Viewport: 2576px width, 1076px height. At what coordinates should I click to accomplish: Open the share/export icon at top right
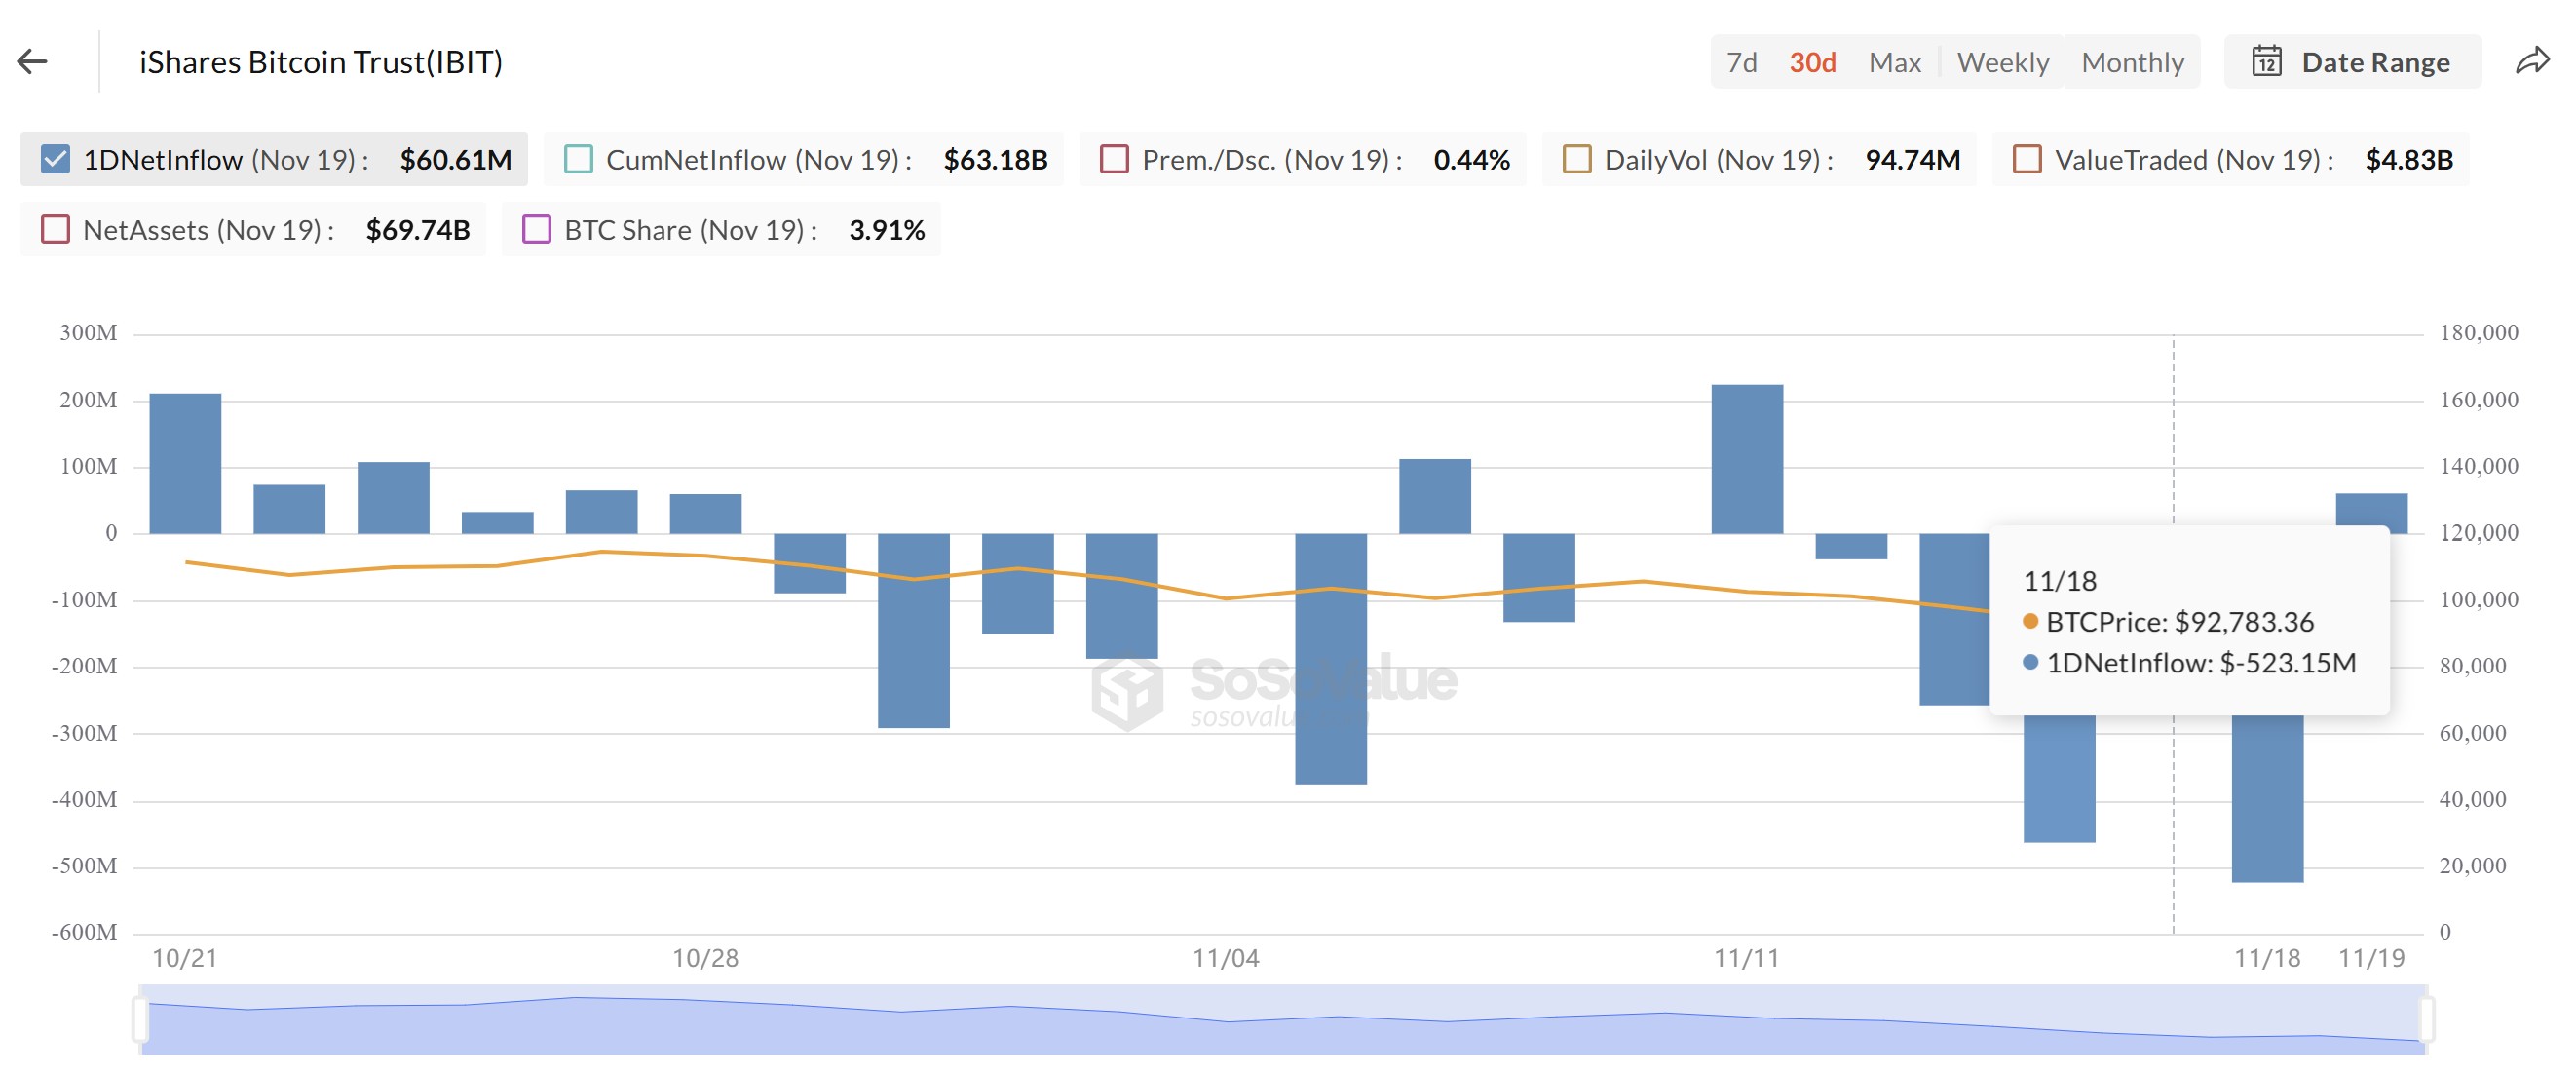[x=2532, y=61]
